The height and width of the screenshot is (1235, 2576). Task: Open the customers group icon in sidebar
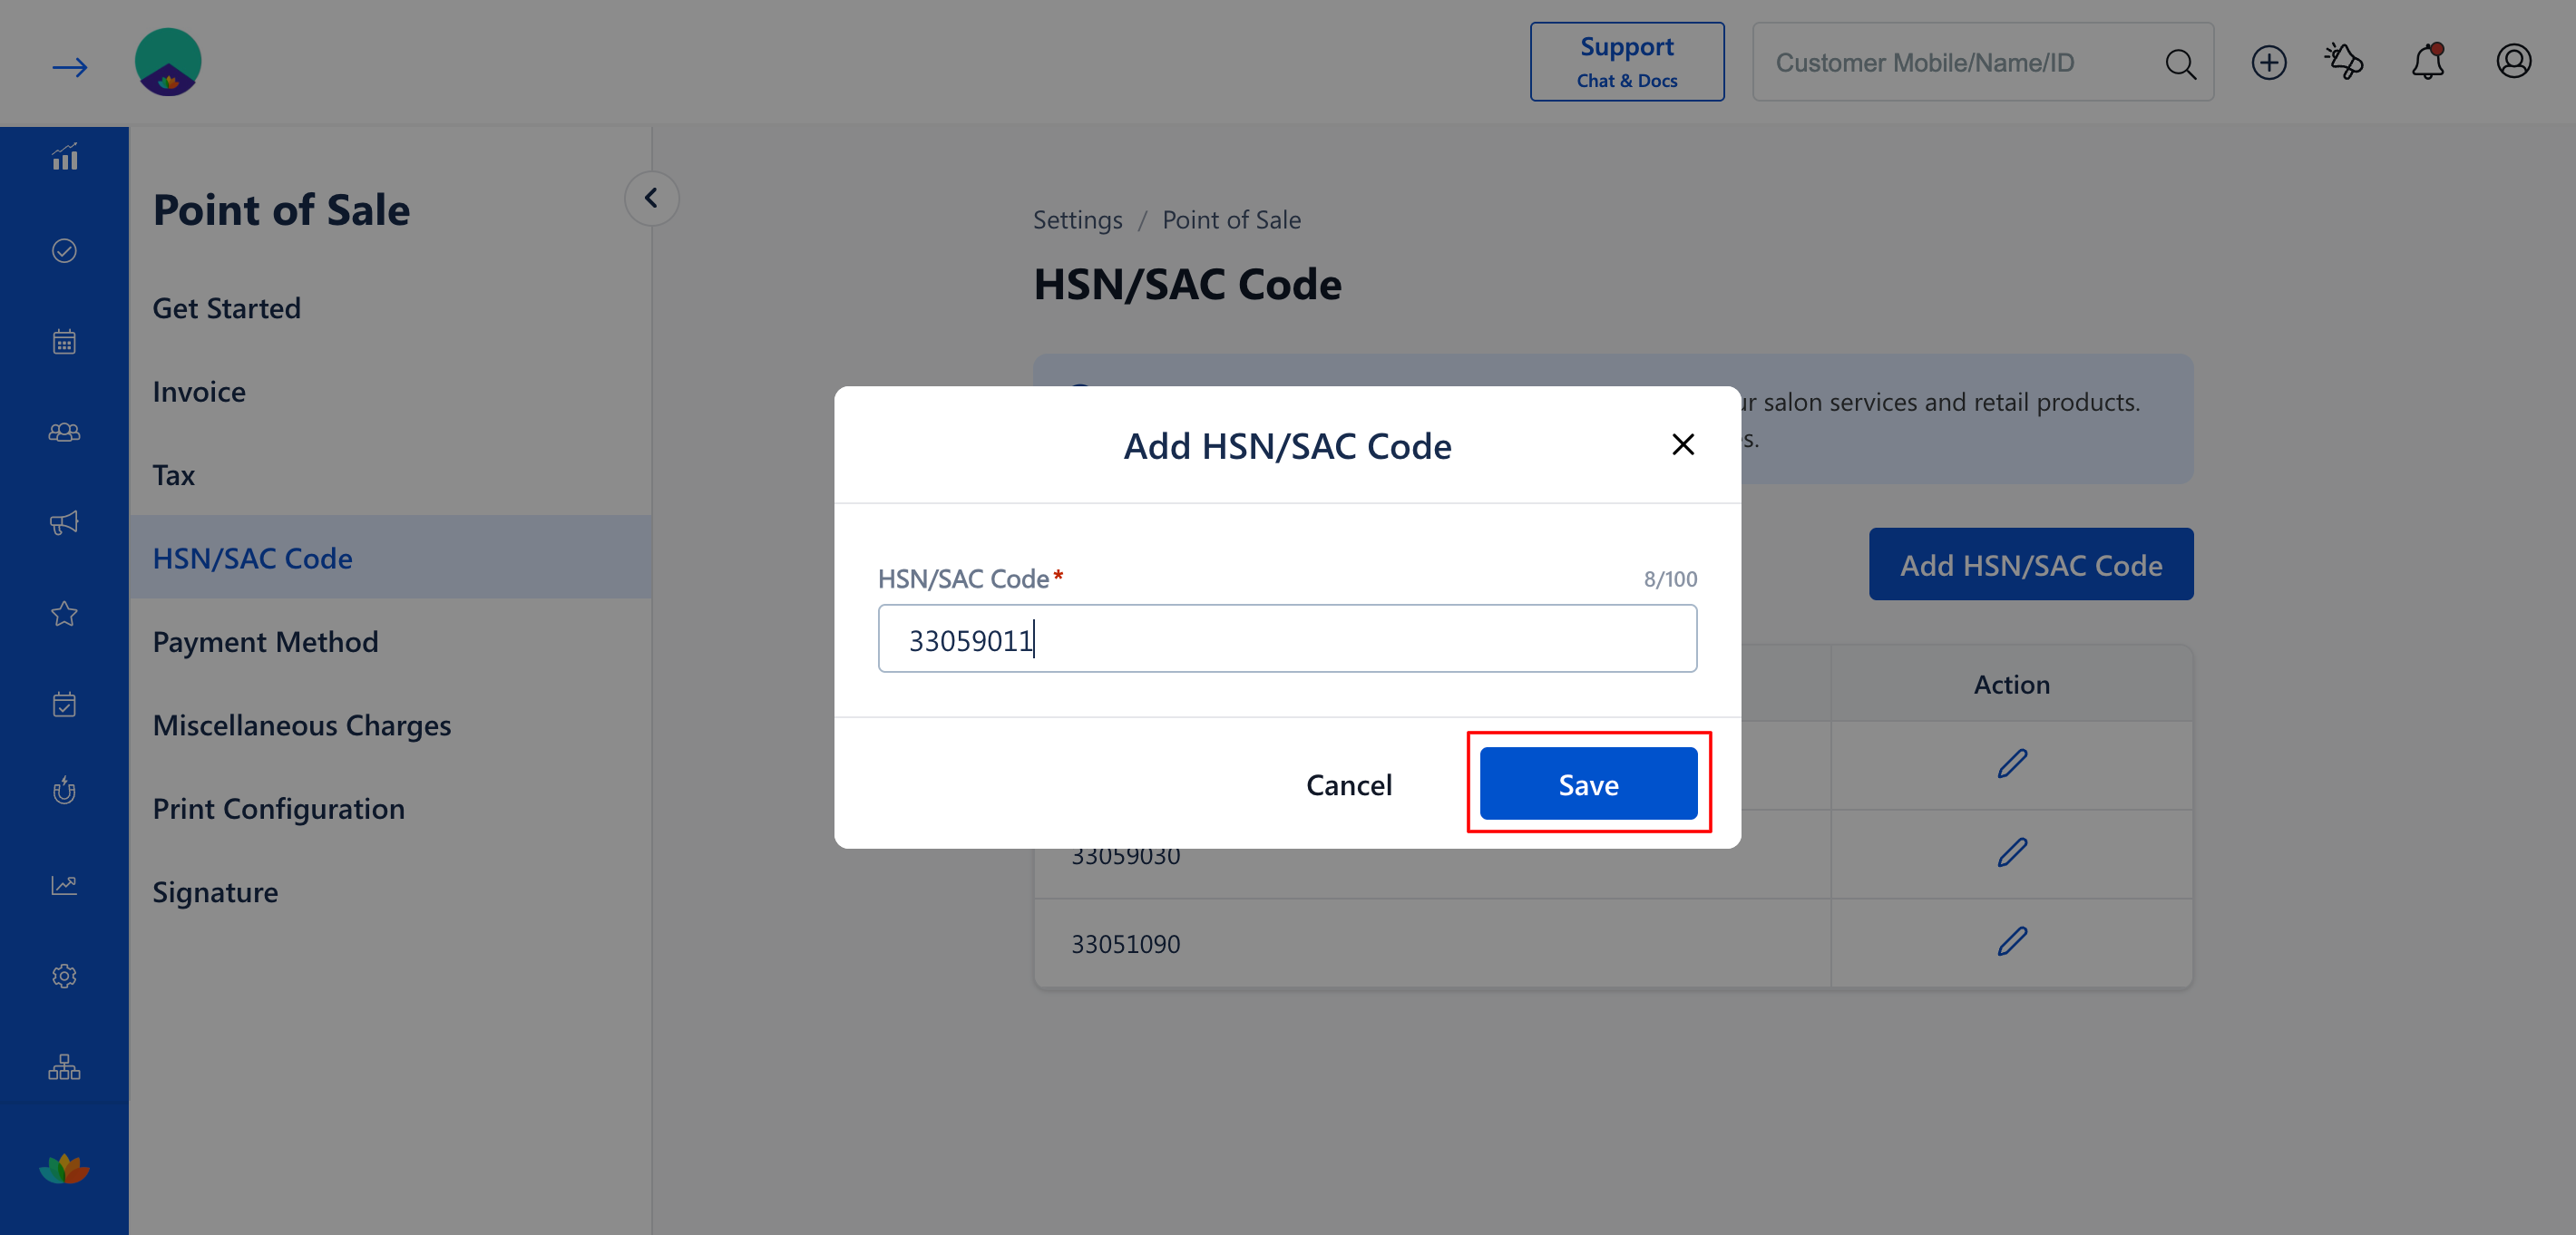pyautogui.click(x=64, y=432)
